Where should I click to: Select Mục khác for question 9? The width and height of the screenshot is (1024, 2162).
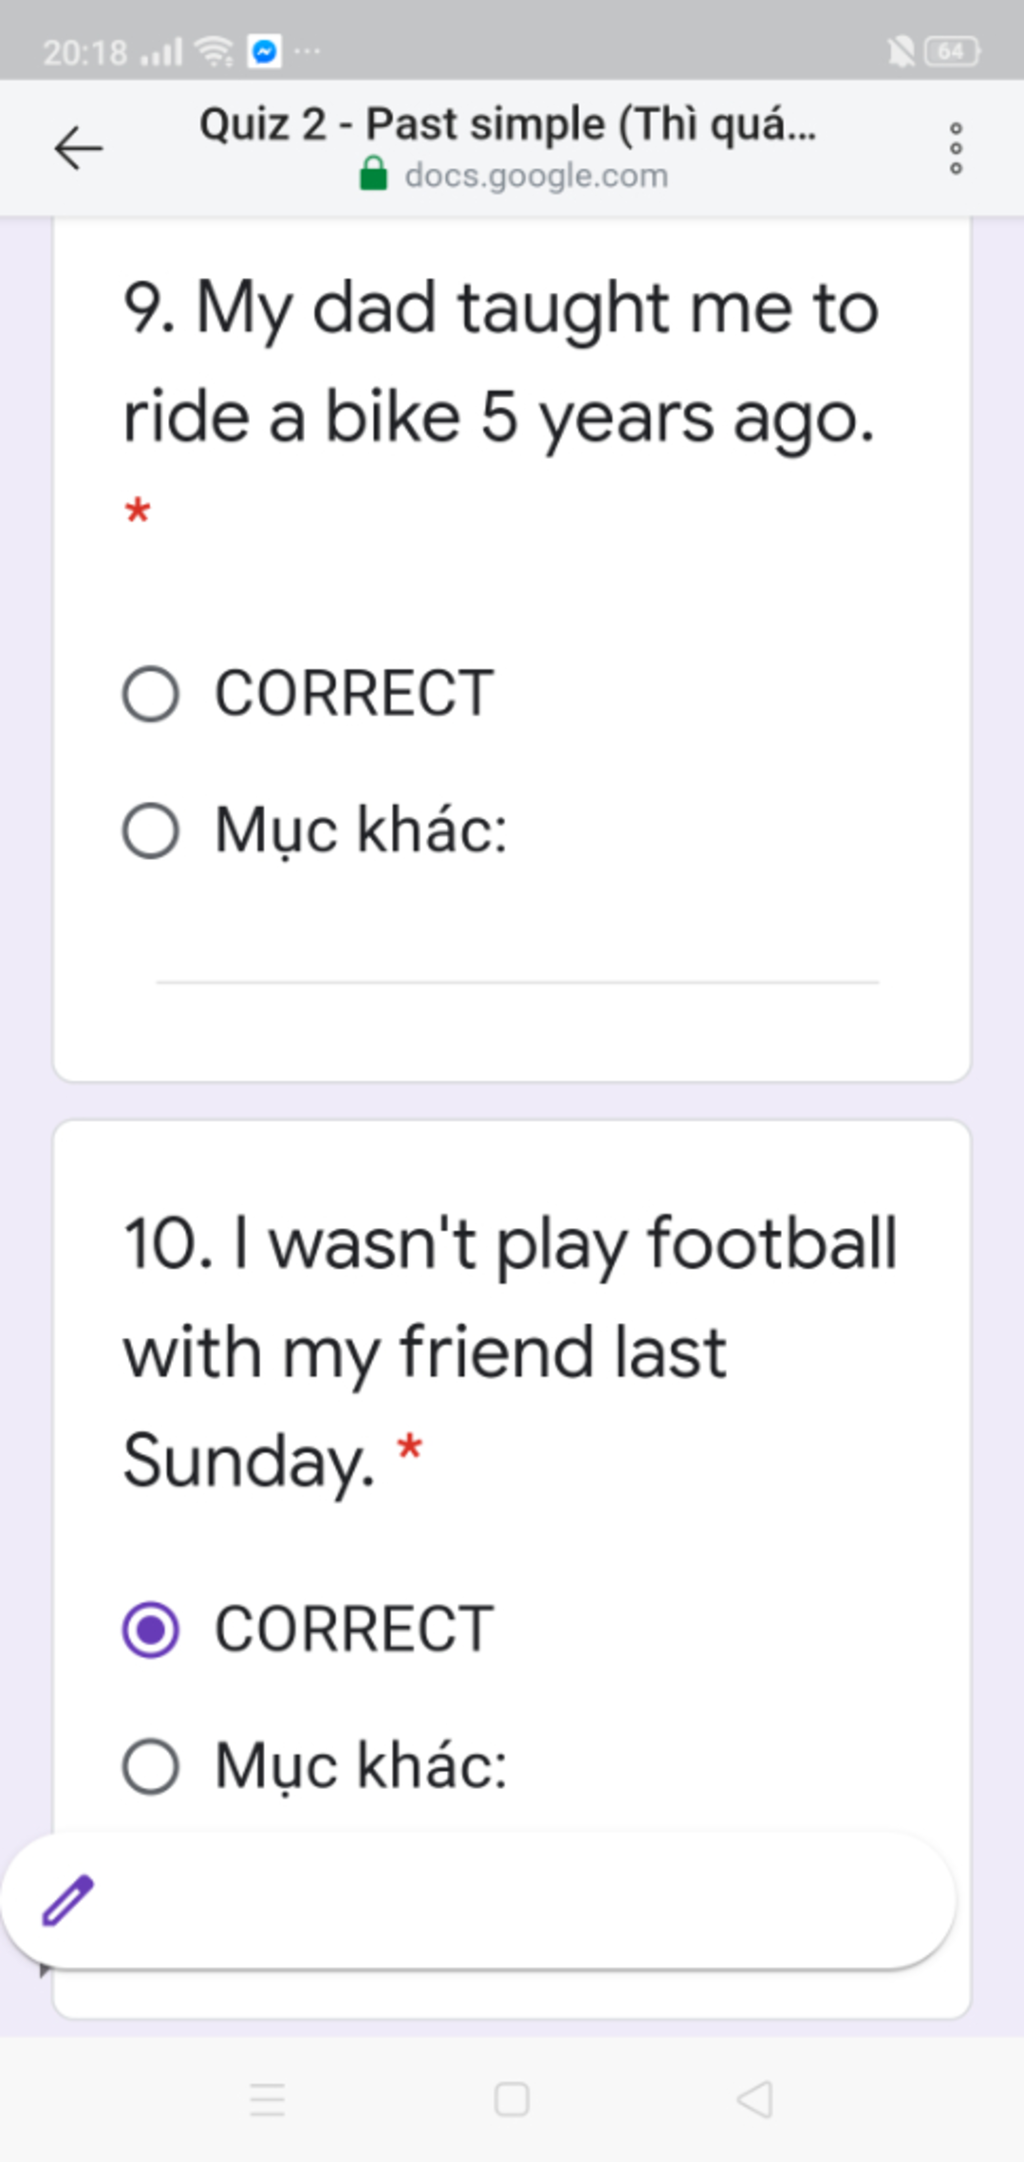click(151, 831)
